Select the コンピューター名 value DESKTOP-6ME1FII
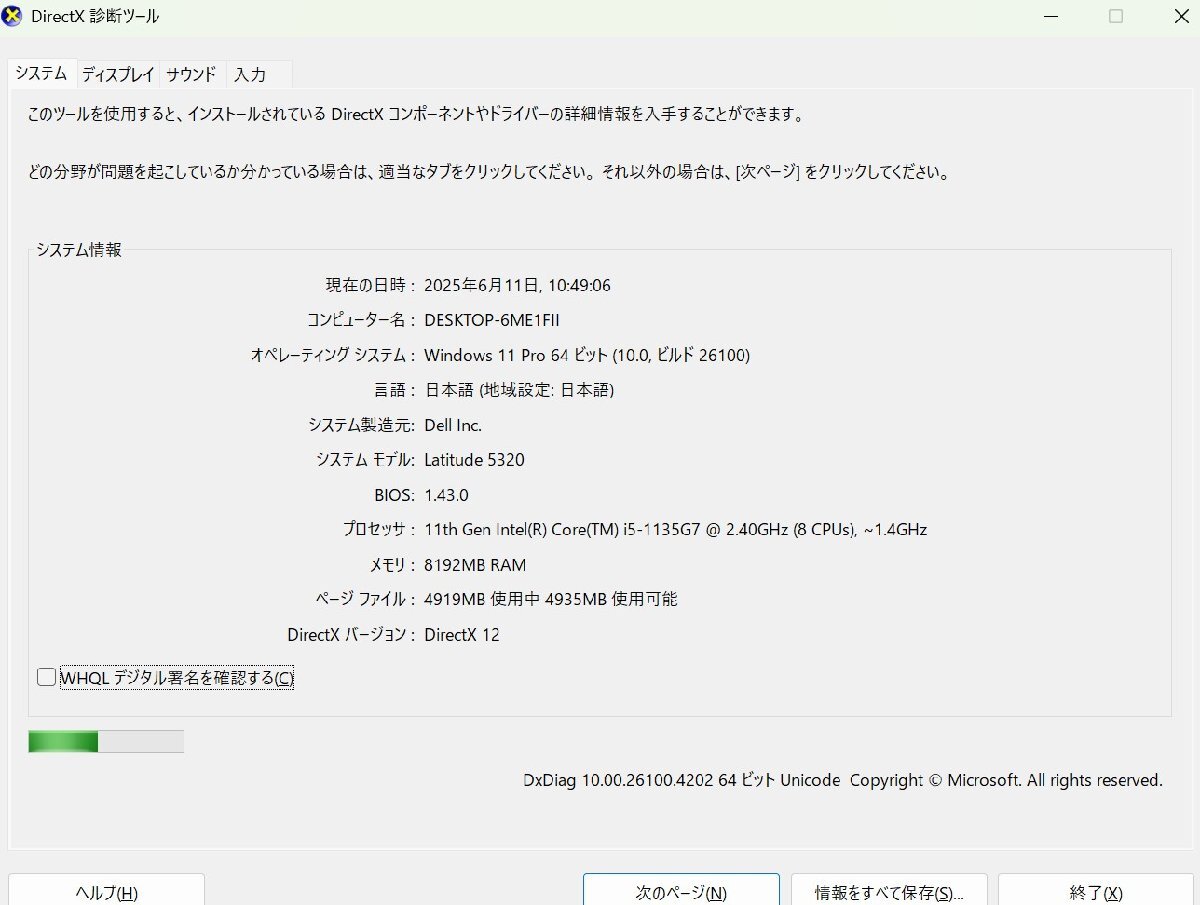Image resolution: width=1200 pixels, height=905 pixels. coord(494,320)
